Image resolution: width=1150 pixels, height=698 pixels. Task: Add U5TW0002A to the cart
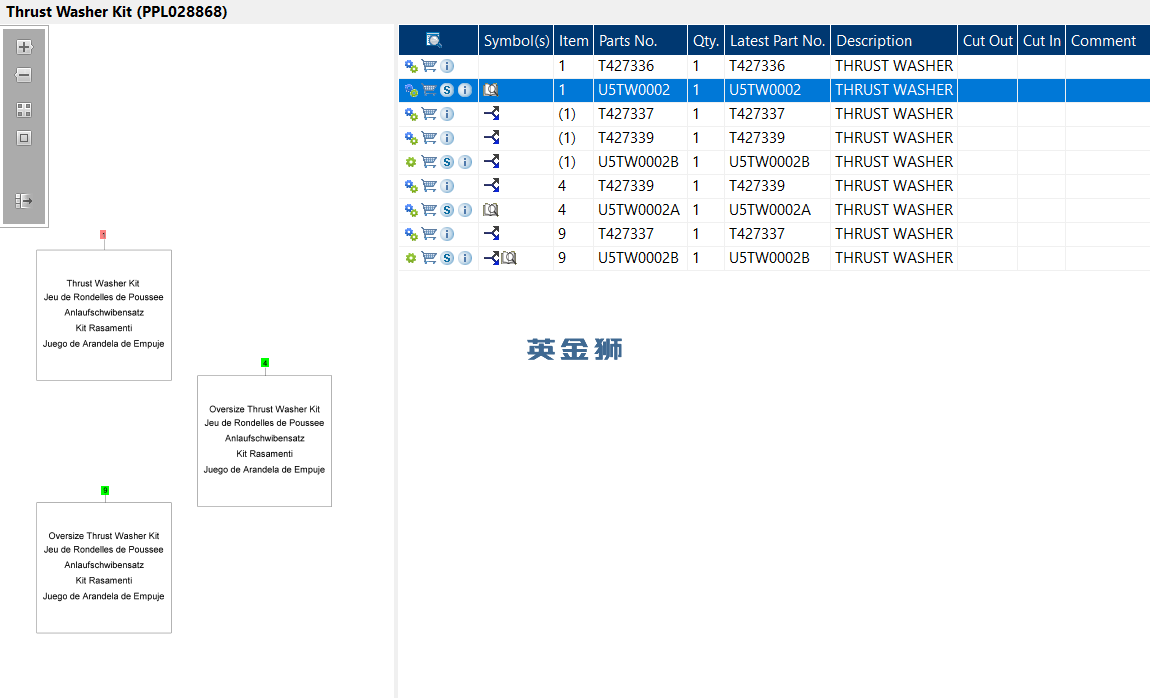point(429,210)
